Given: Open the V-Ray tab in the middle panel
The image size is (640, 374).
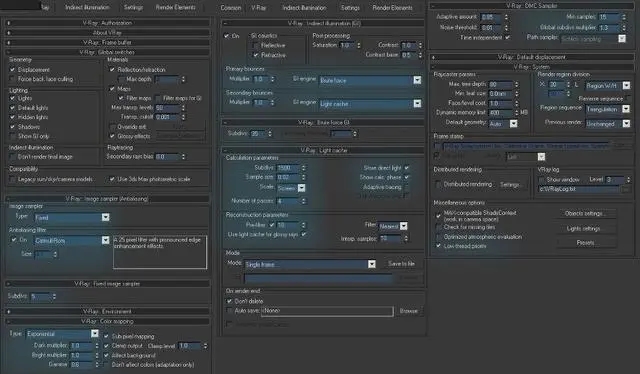Looking at the screenshot, I should tap(259, 8).
